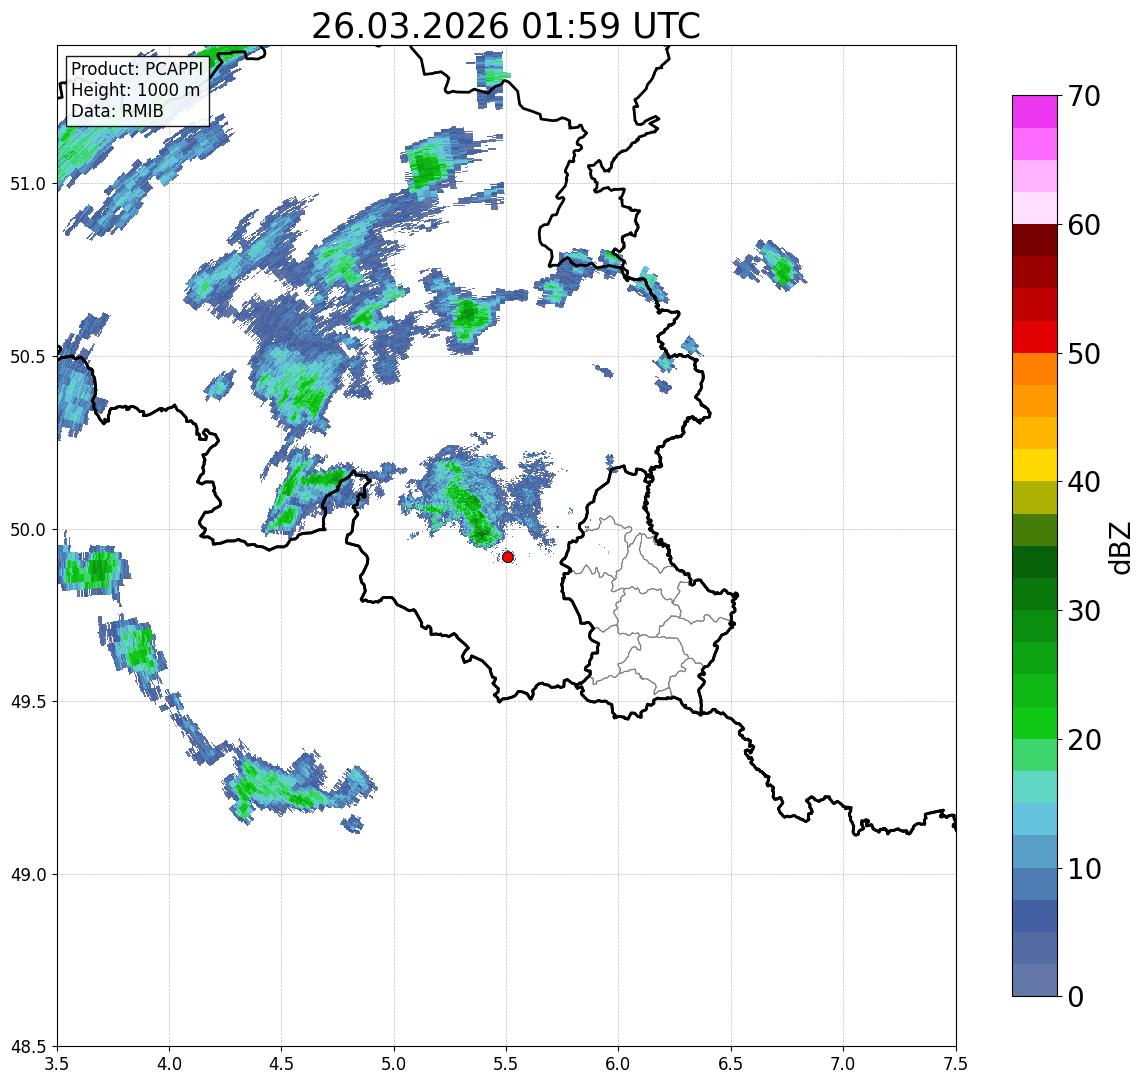
Task: Click longitude axis label "6.0"
Action: (619, 1064)
